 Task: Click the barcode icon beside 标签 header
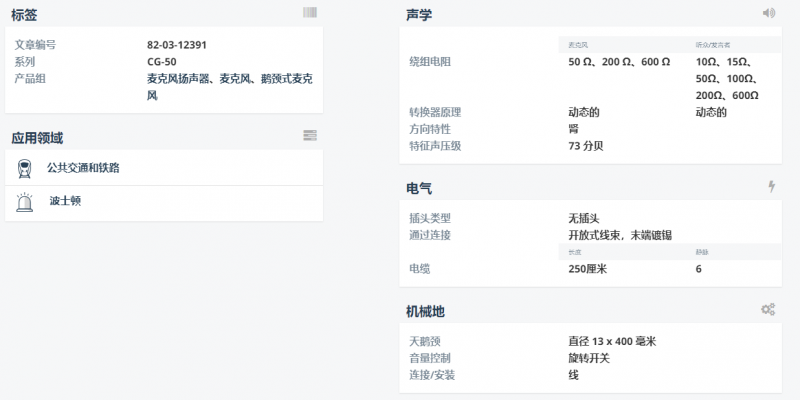coord(310,13)
